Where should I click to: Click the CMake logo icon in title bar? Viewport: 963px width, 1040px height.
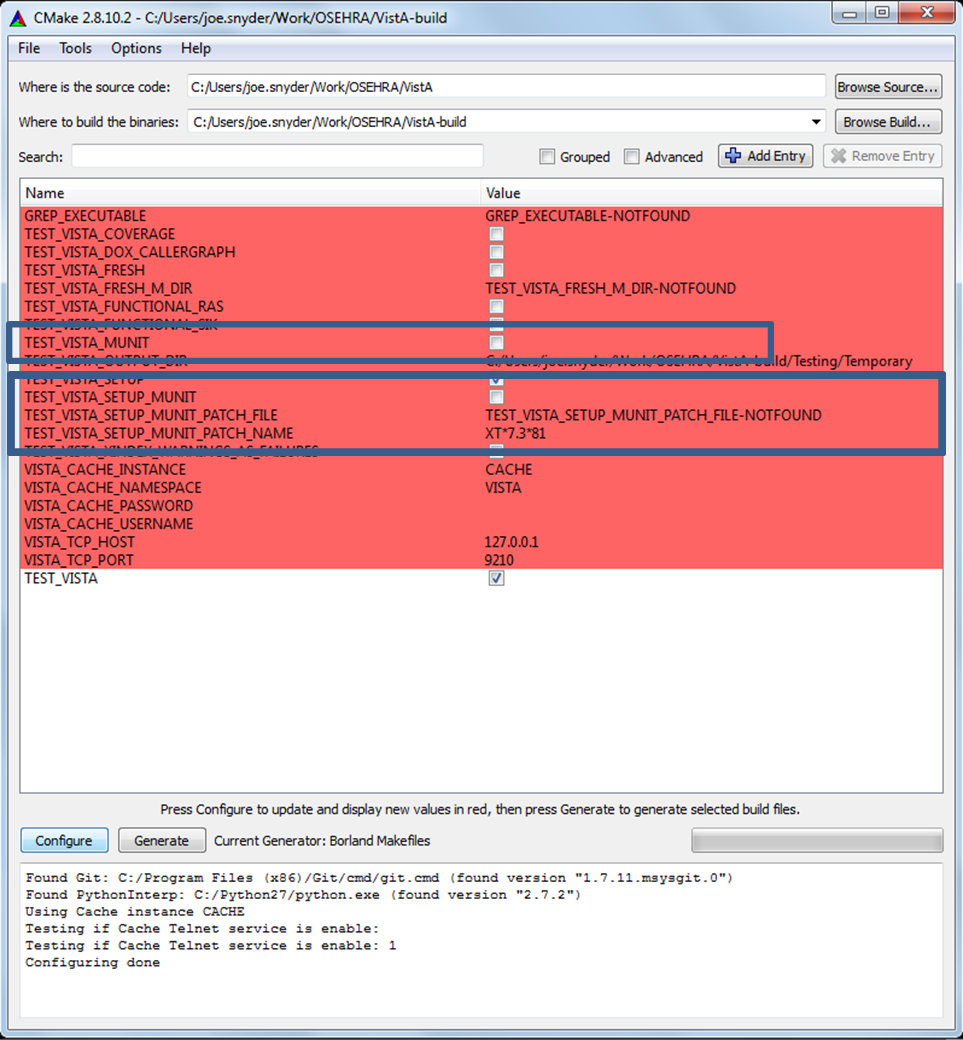click(17, 17)
